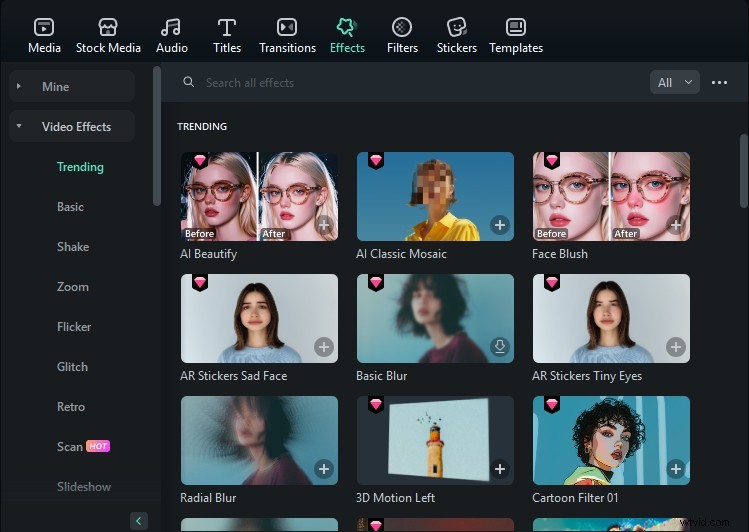Switch to the Audio tab

click(x=171, y=35)
